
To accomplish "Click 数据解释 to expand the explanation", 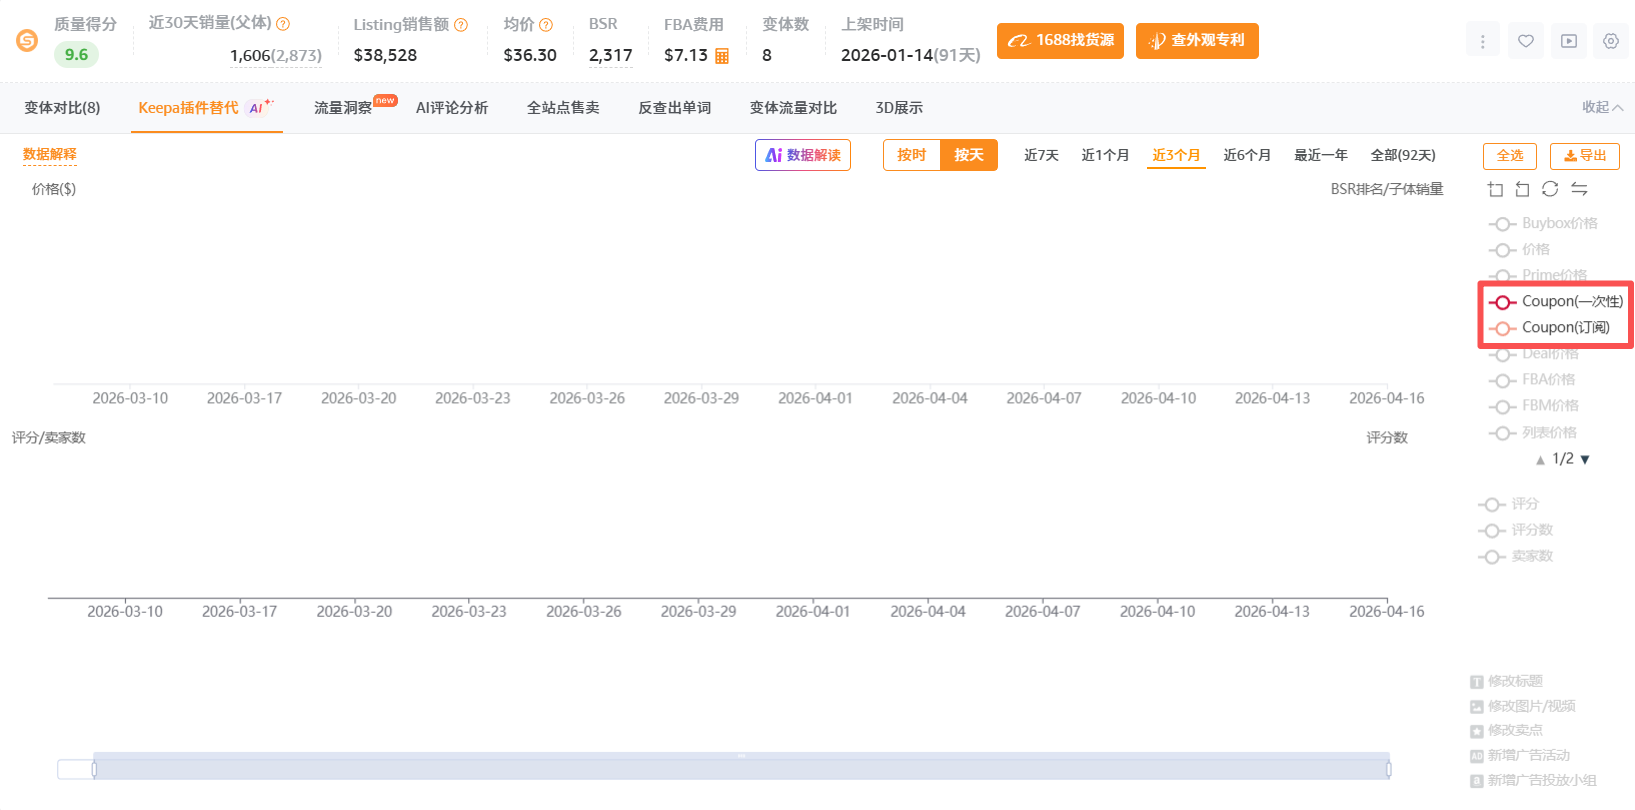I will pyautogui.click(x=50, y=154).
